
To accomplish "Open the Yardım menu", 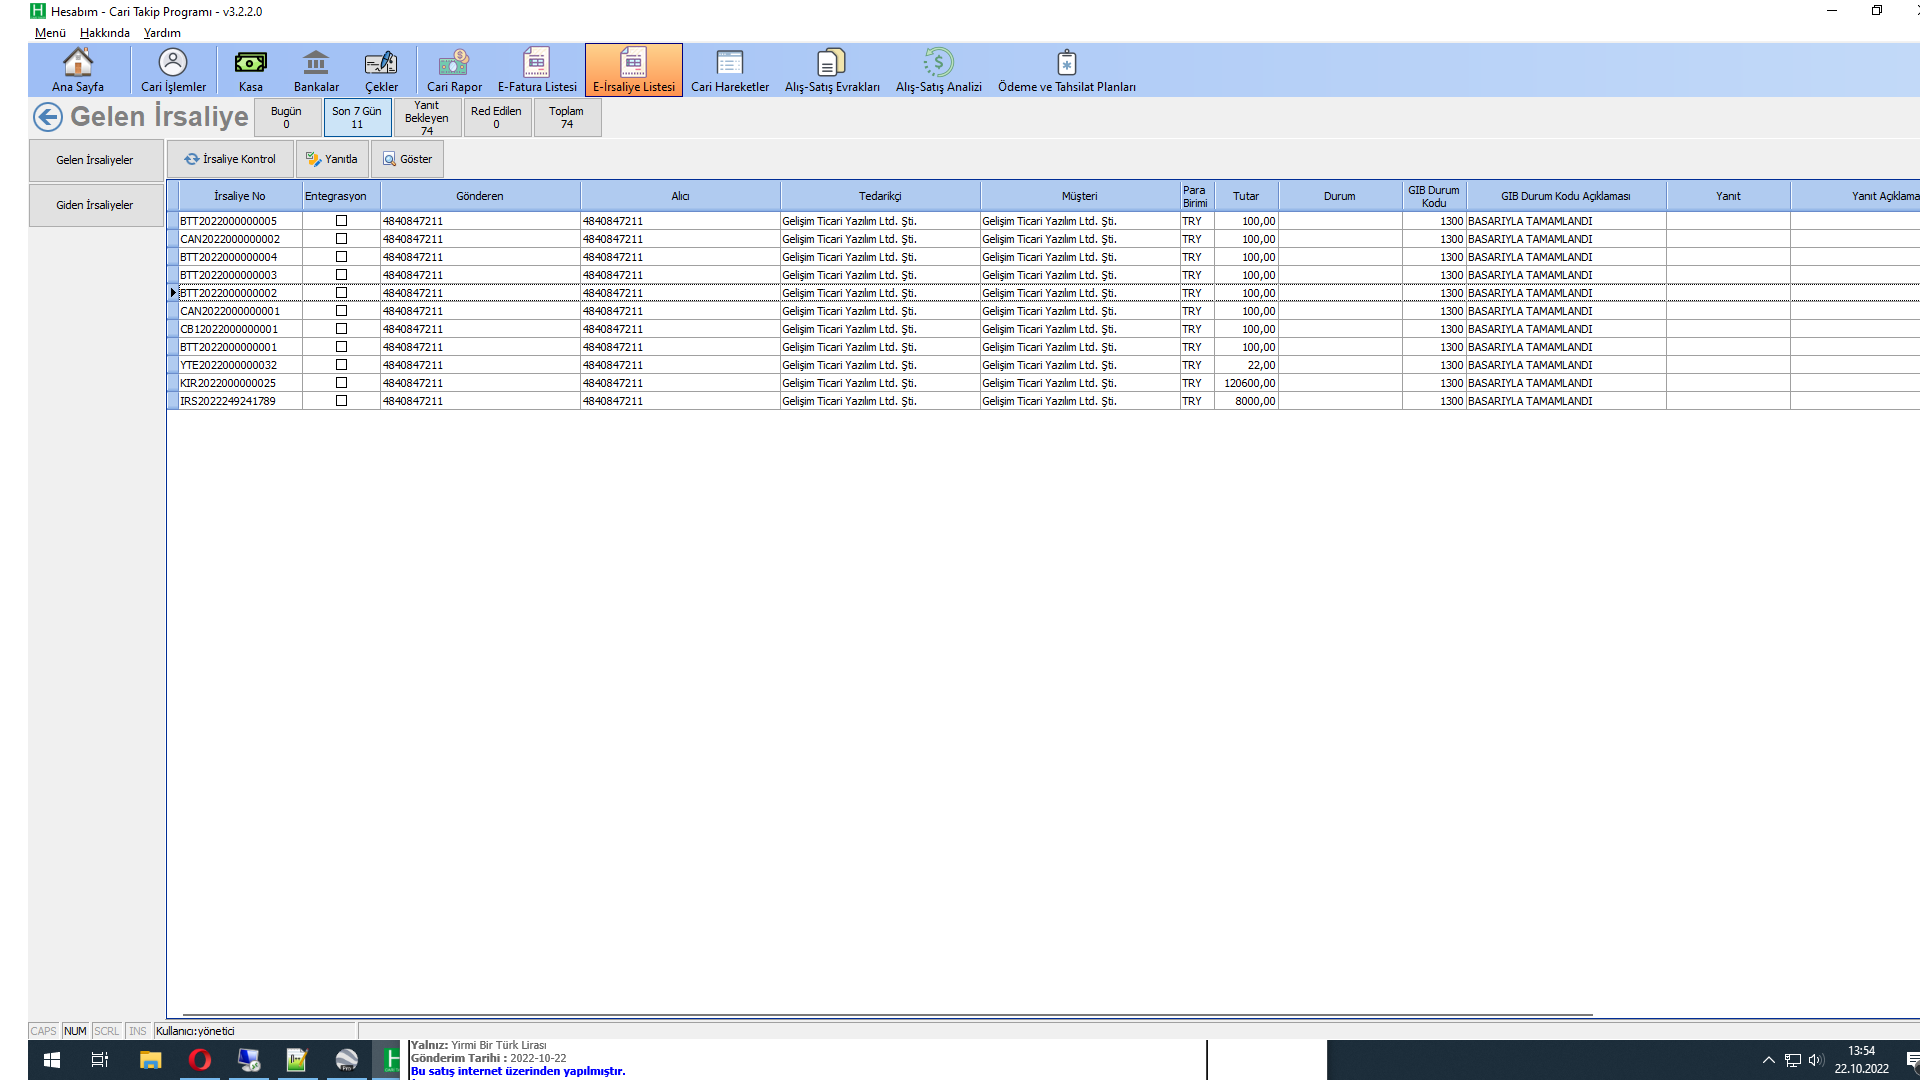I will 162,33.
